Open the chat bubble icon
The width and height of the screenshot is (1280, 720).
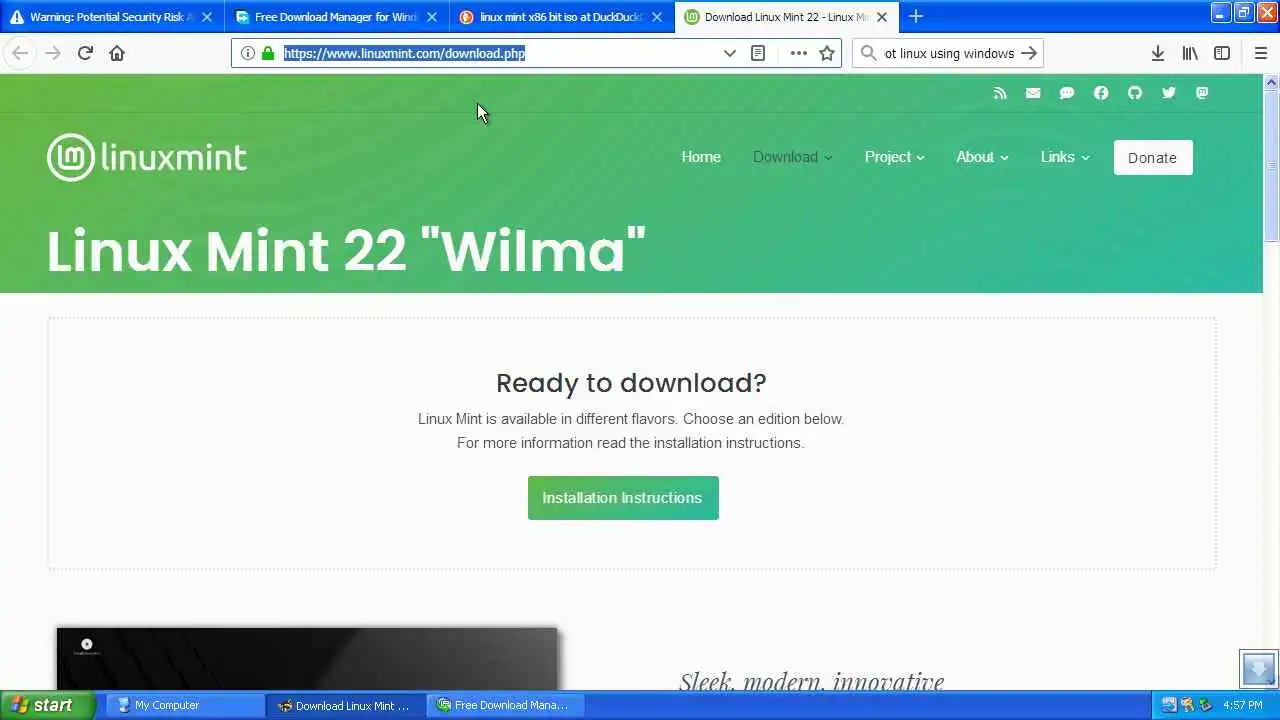coord(1067,93)
